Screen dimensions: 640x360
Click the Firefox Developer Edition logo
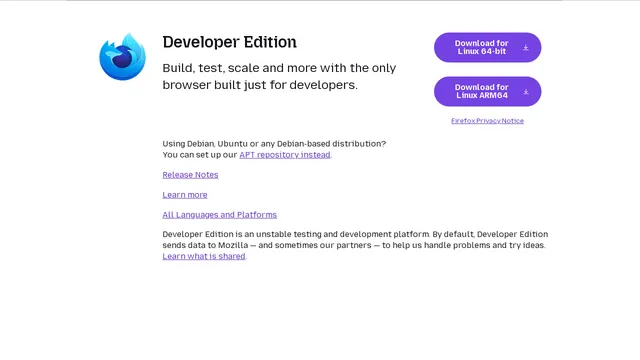tap(122, 56)
